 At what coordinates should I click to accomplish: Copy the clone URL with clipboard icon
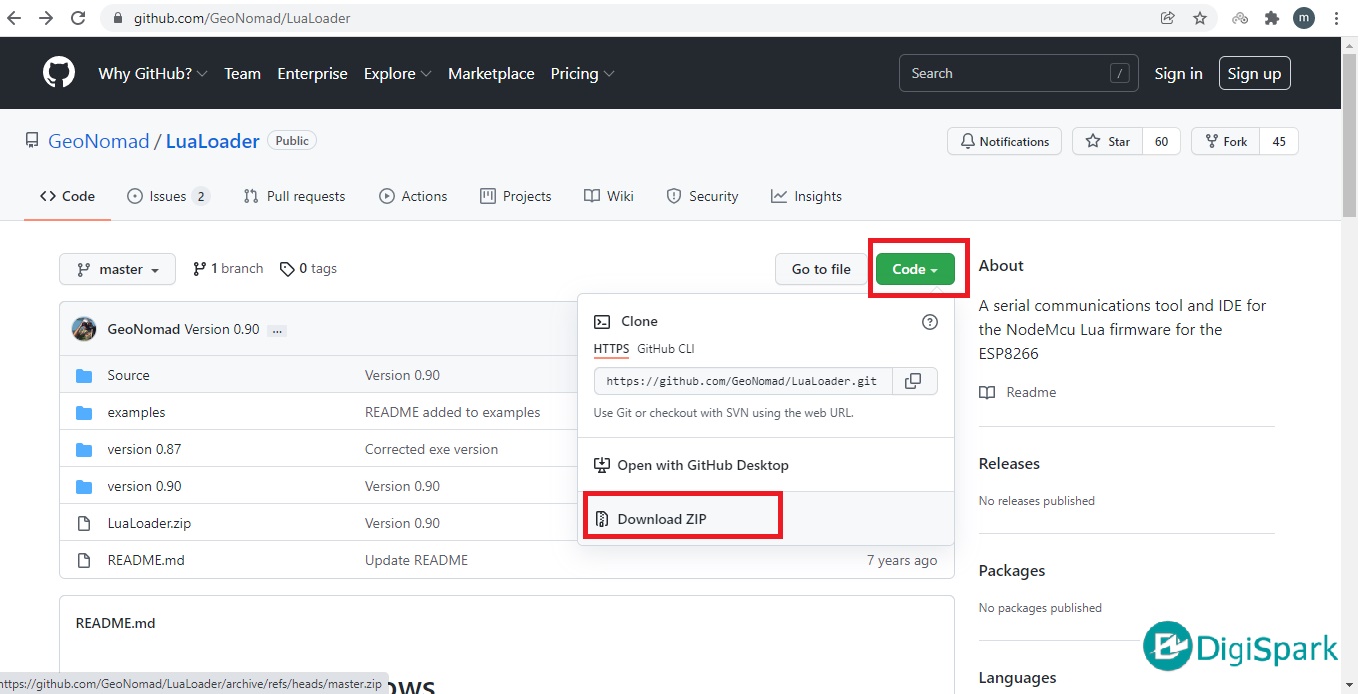pyautogui.click(x=912, y=381)
